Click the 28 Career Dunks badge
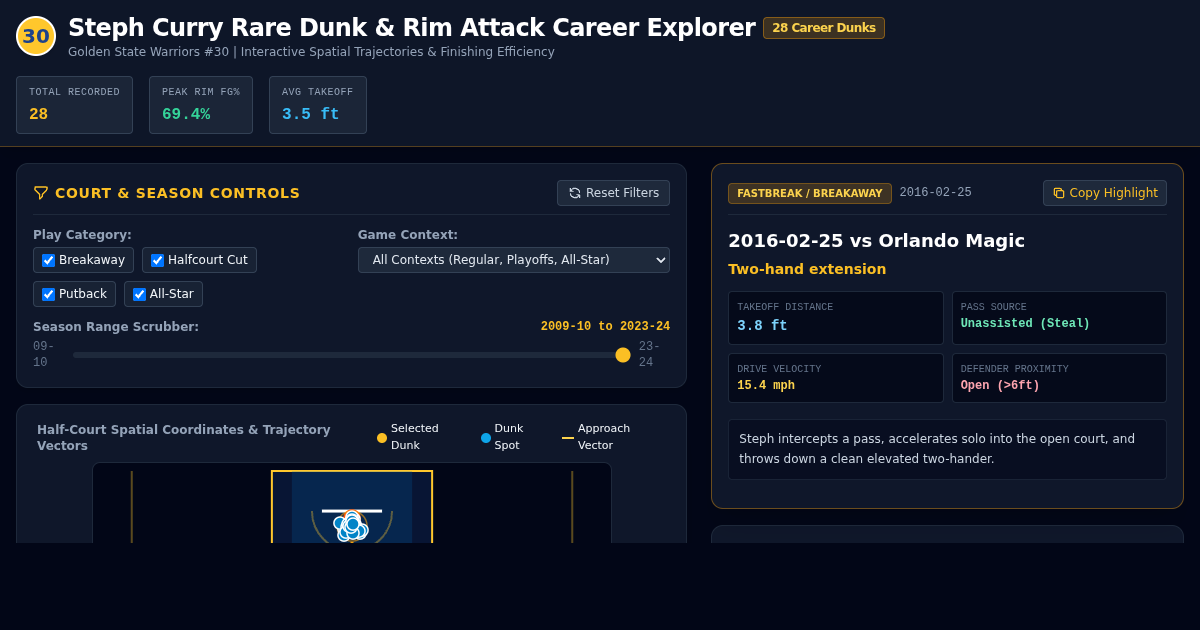Image resolution: width=1200 pixels, height=630 pixels. point(824,28)
